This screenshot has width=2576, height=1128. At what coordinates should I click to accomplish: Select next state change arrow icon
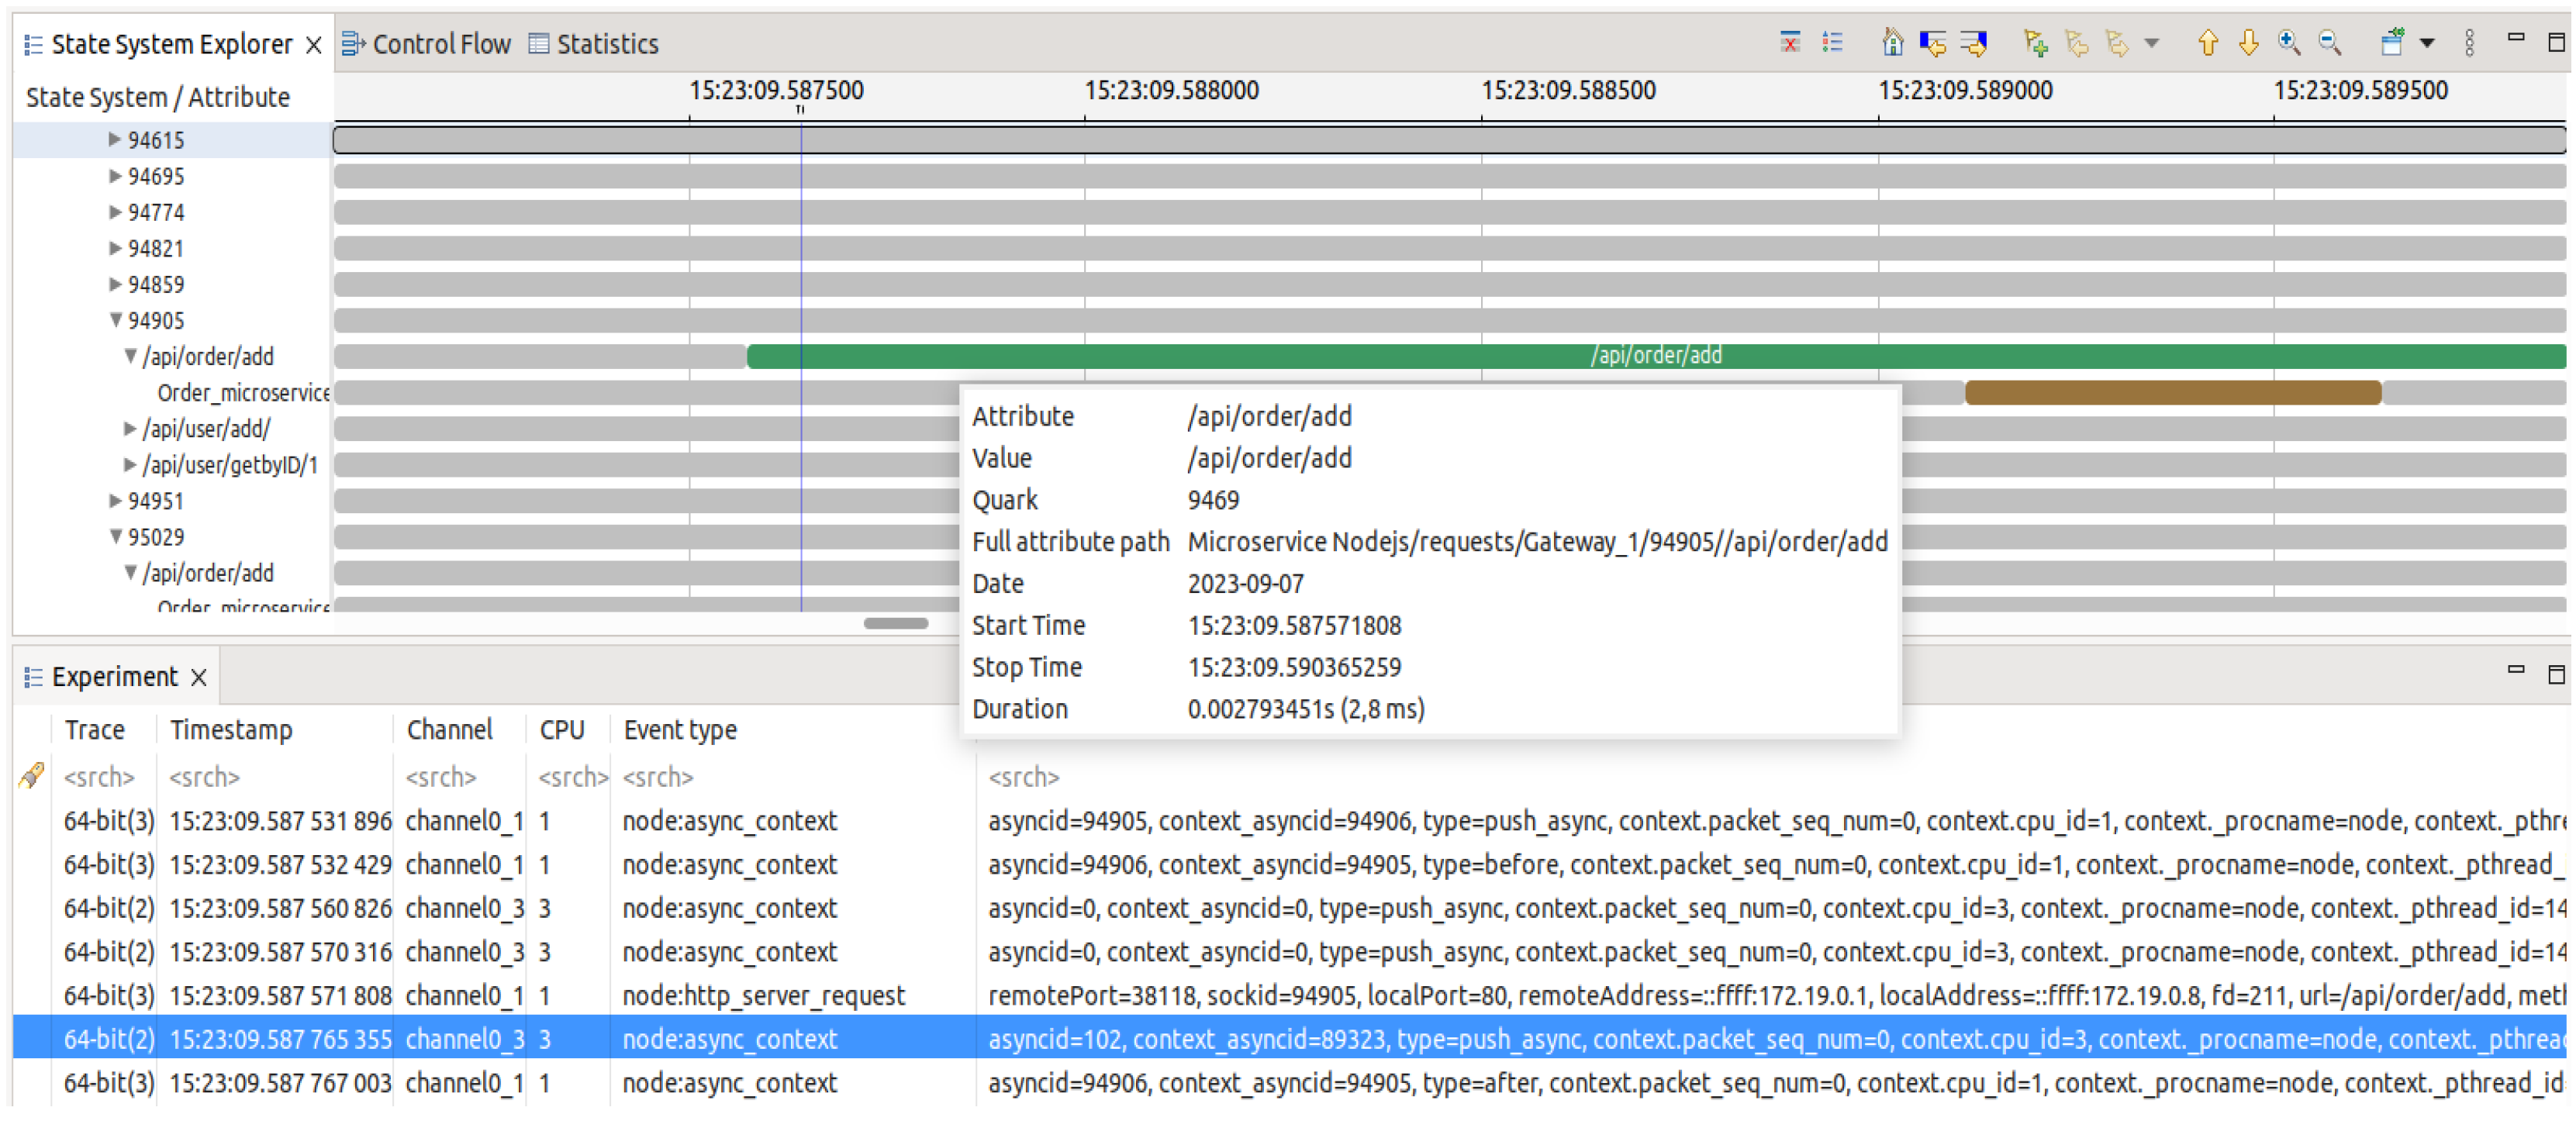(1973, 43)
